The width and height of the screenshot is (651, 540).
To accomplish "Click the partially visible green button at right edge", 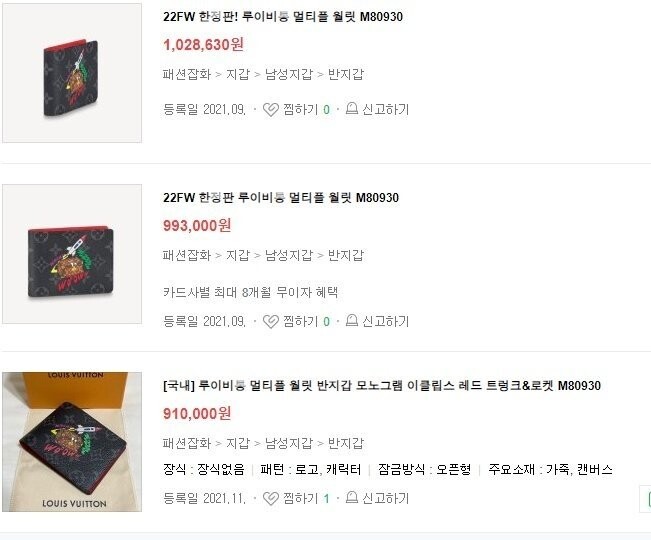I will pos(645,498).
